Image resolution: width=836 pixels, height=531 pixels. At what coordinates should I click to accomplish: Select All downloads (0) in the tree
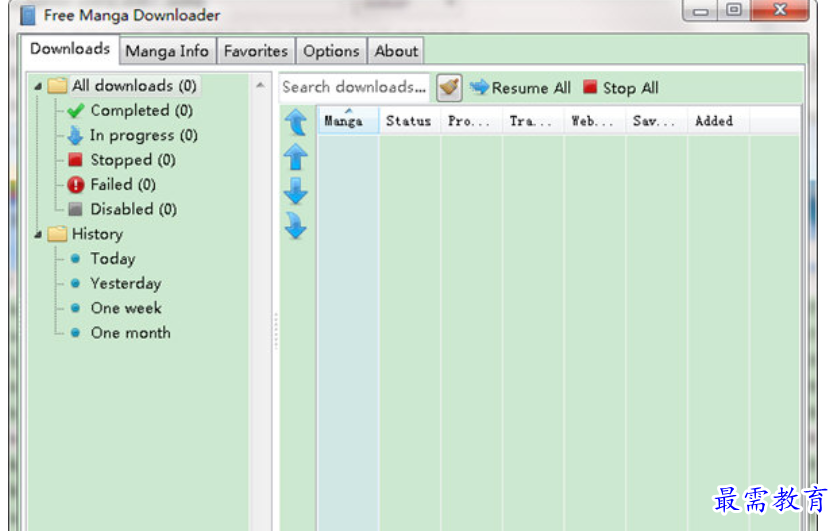point(134,86)
